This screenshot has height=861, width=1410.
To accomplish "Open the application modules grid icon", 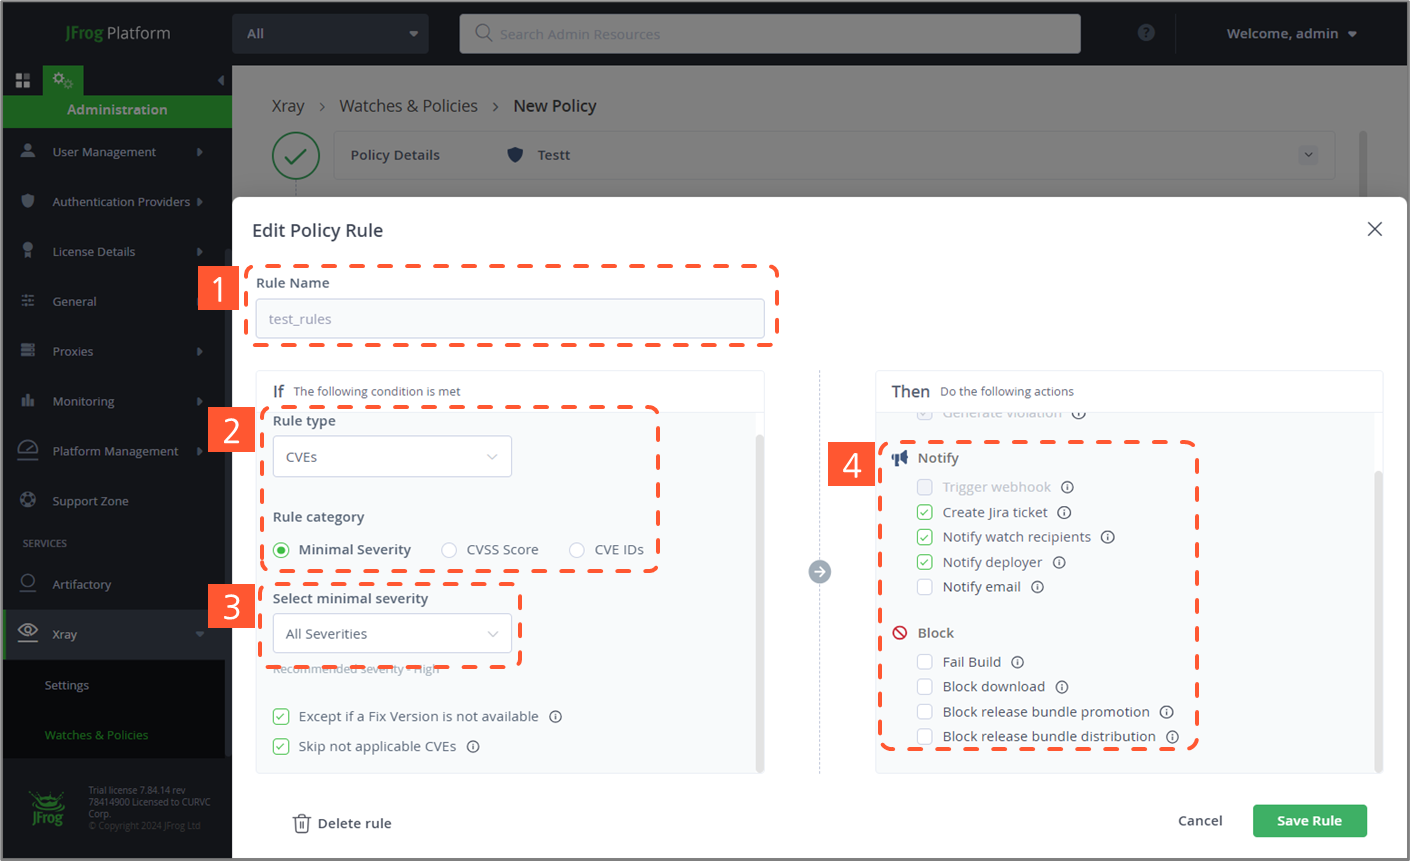I will (23, 80).
